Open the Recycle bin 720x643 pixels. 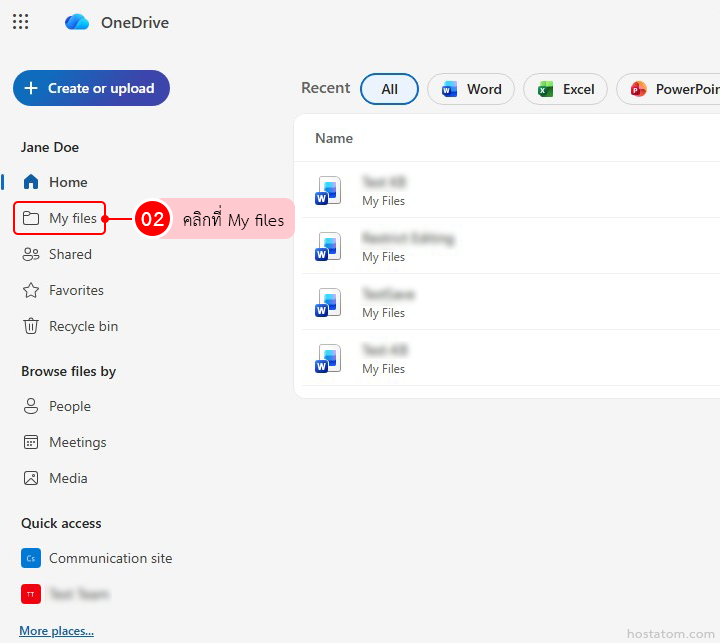[x=83, y=327]
